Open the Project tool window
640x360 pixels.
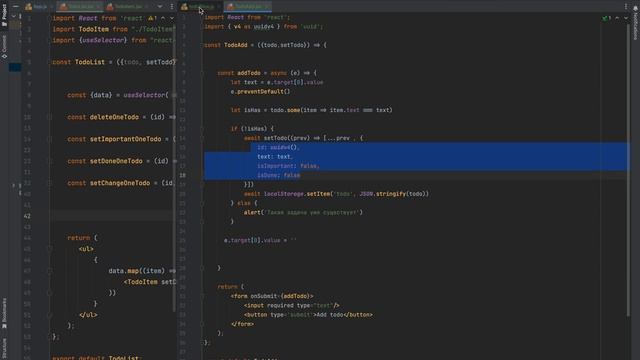[x=4, y=16]
